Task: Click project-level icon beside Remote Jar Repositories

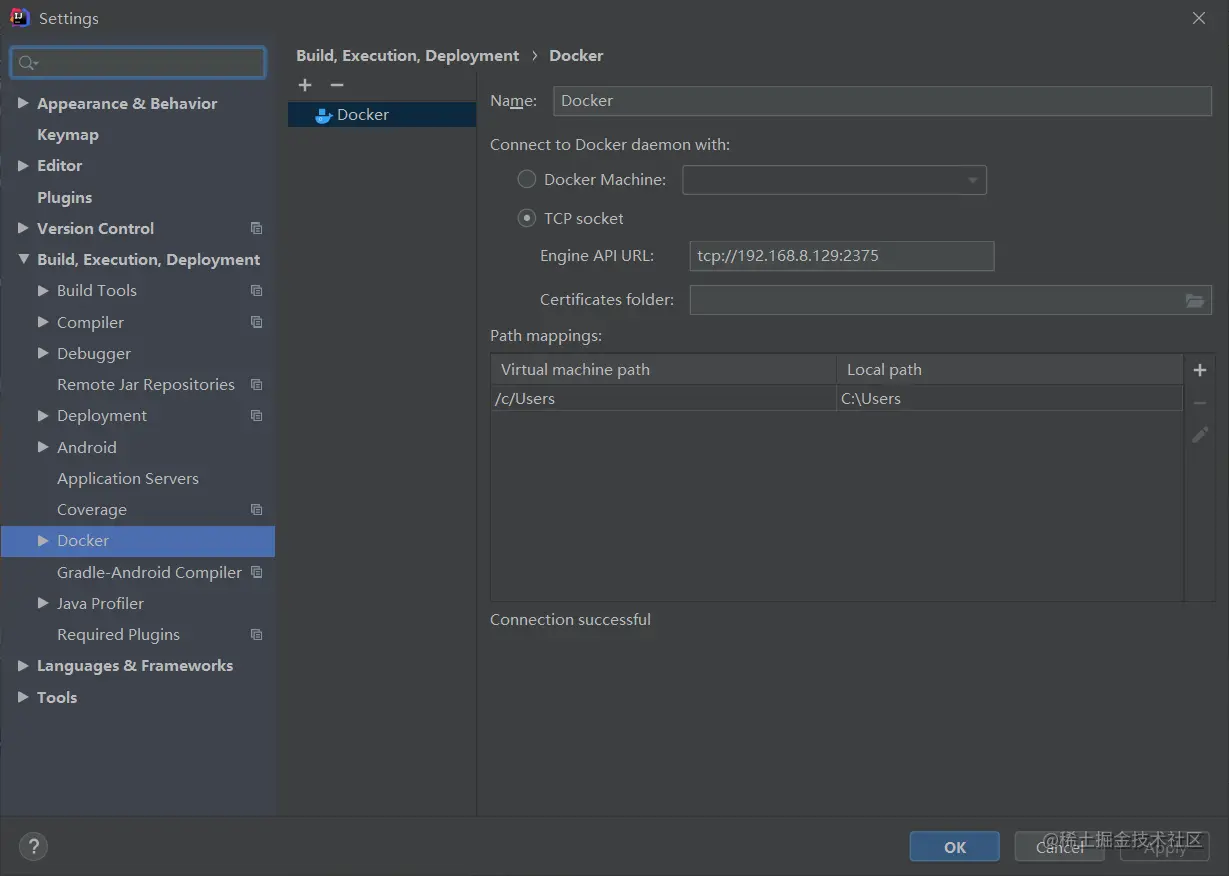Action: coord(257,385)
